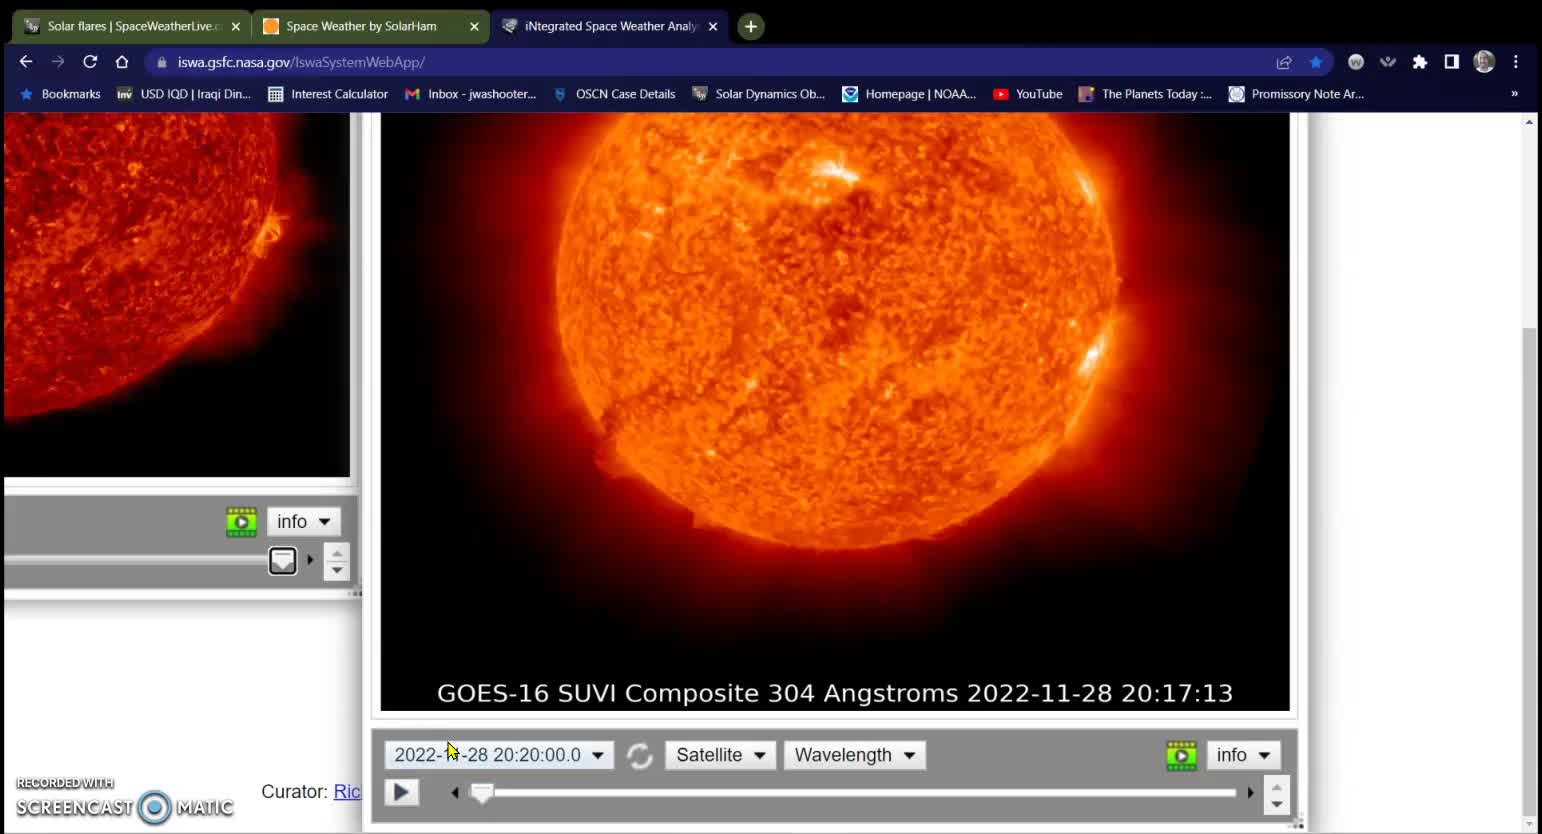Click the page vertical scrollbar thumb

[x=1528, y=570]
